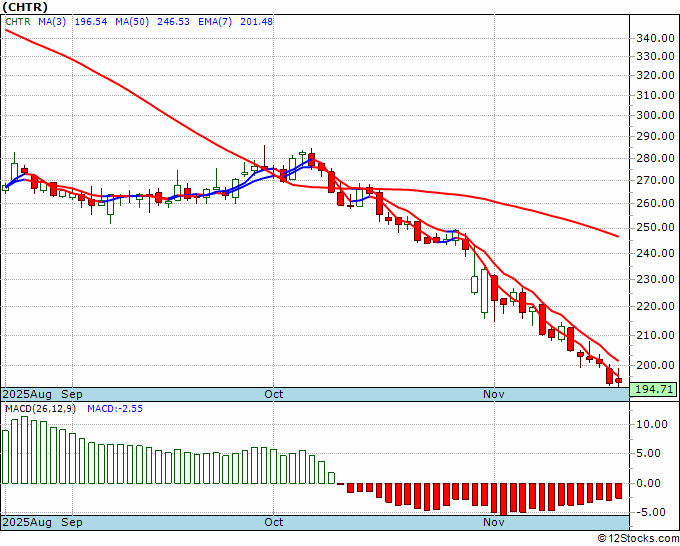Click the MACD(26,12,9) indicator label

40,409
